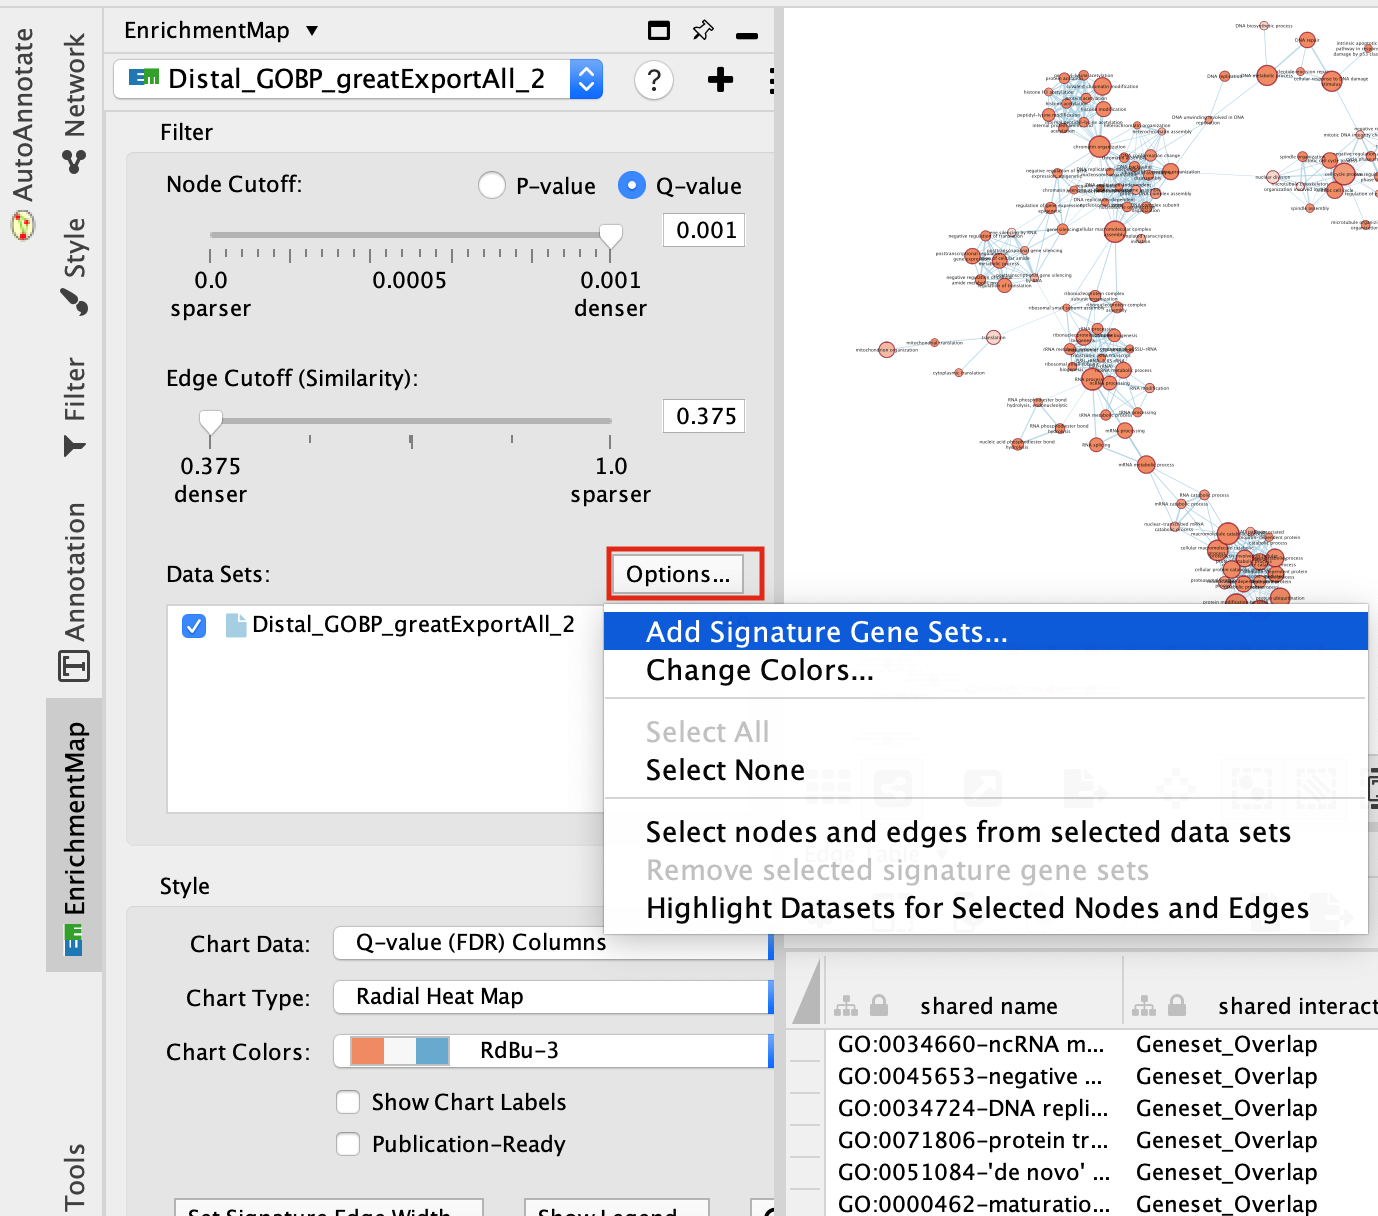Enable Show Chart Labels checkbox
Image resolution: width=1378 pixels, height=1216 pixels.
point(348,1102)
